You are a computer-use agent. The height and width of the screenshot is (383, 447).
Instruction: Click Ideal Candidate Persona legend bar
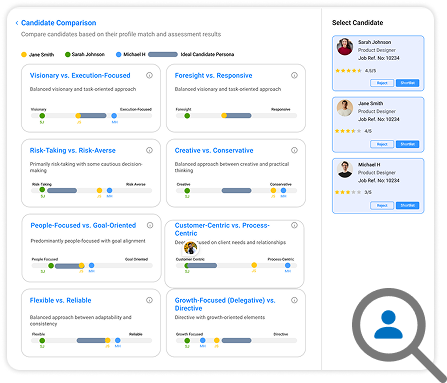163,54
